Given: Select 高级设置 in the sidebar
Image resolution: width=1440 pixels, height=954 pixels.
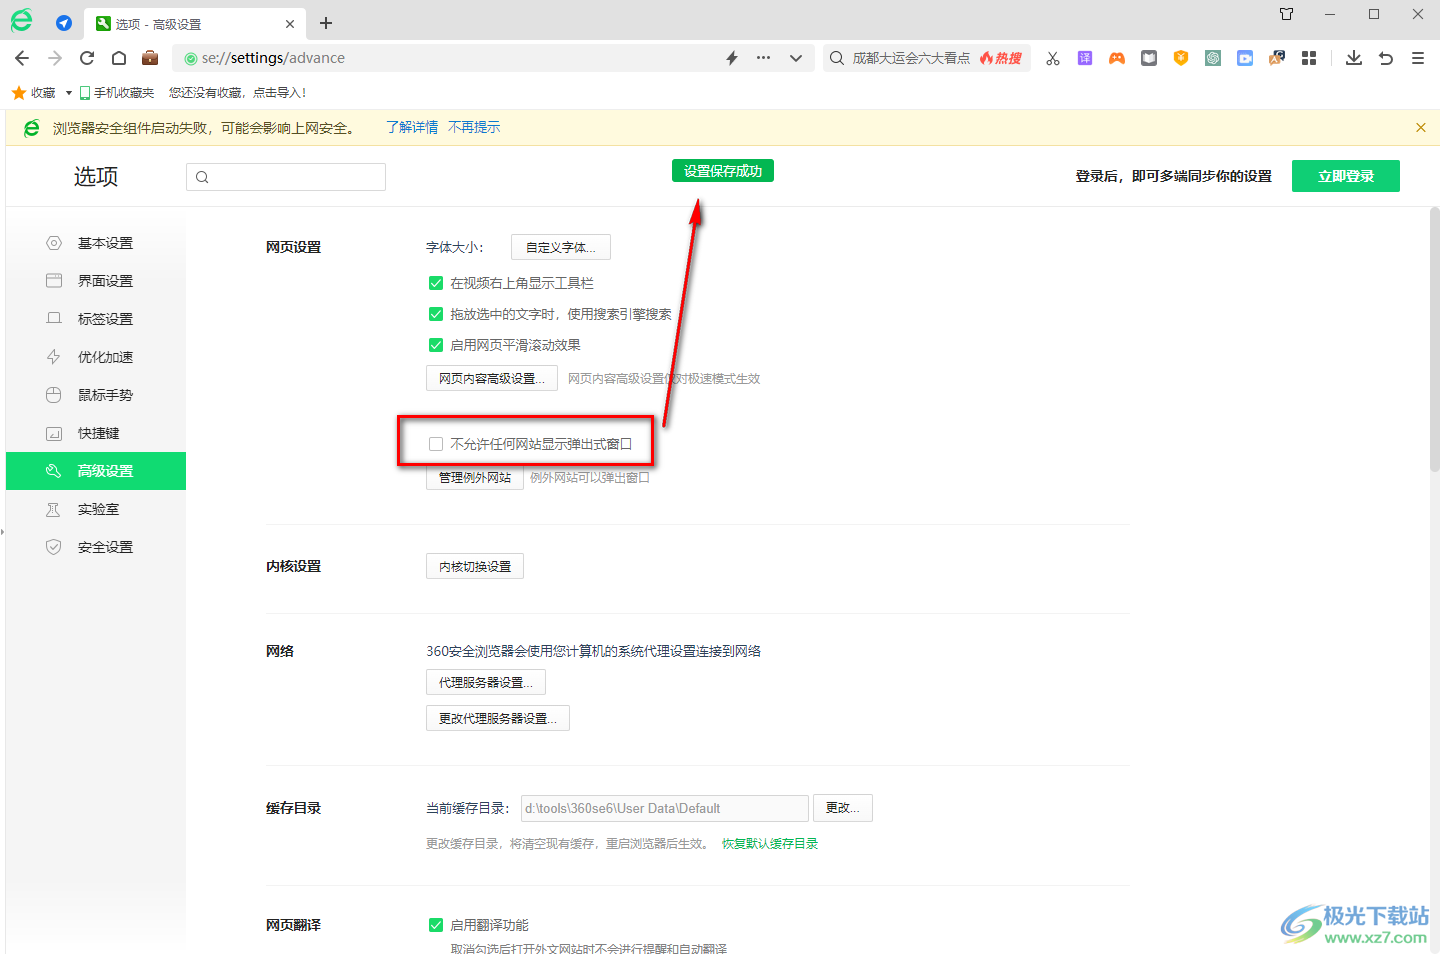Looking at the screenshot, I should [96, 471].
